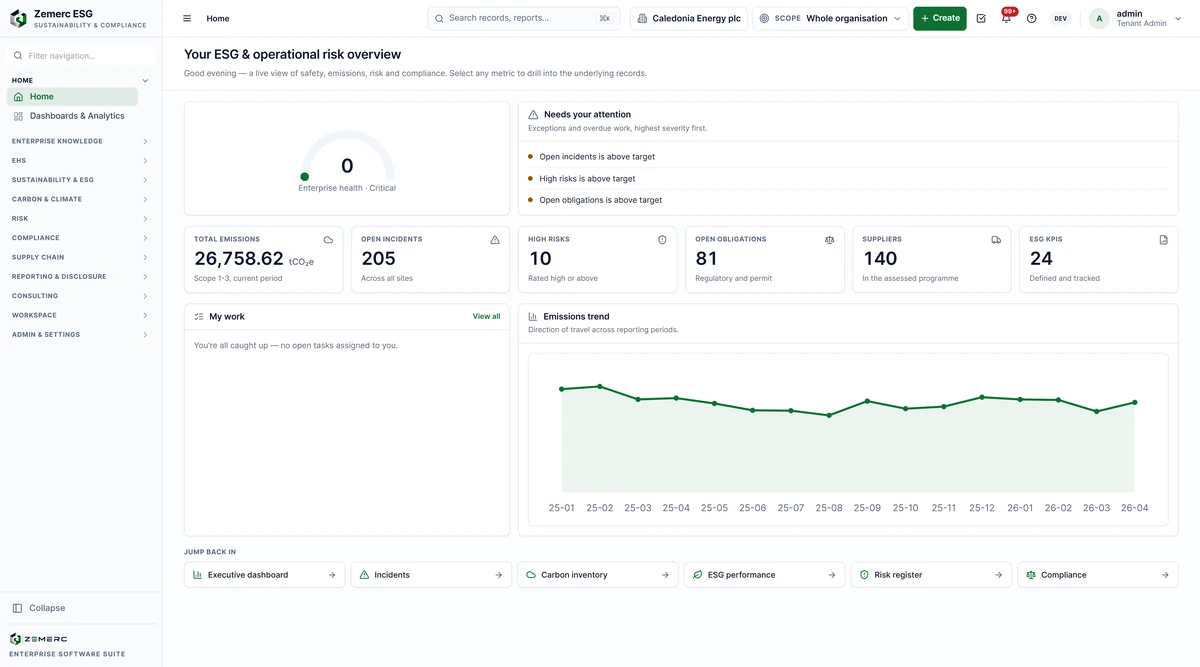Viewport: 1200px width, 667px height.
Task: Open the notifications bell icon
Action: coord(1006,18)
